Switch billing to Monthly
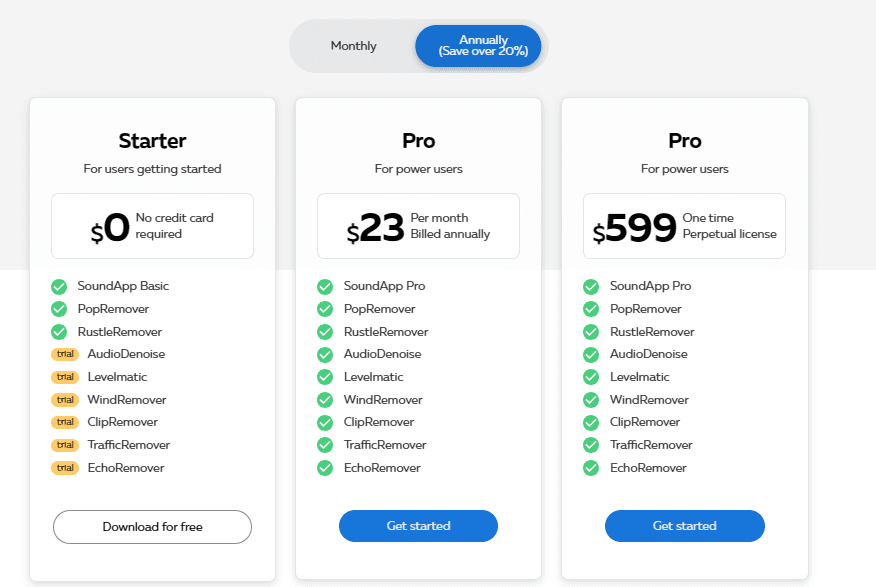Image resolution: width=876 pixels, height=587 pixels. click(353, 46)
